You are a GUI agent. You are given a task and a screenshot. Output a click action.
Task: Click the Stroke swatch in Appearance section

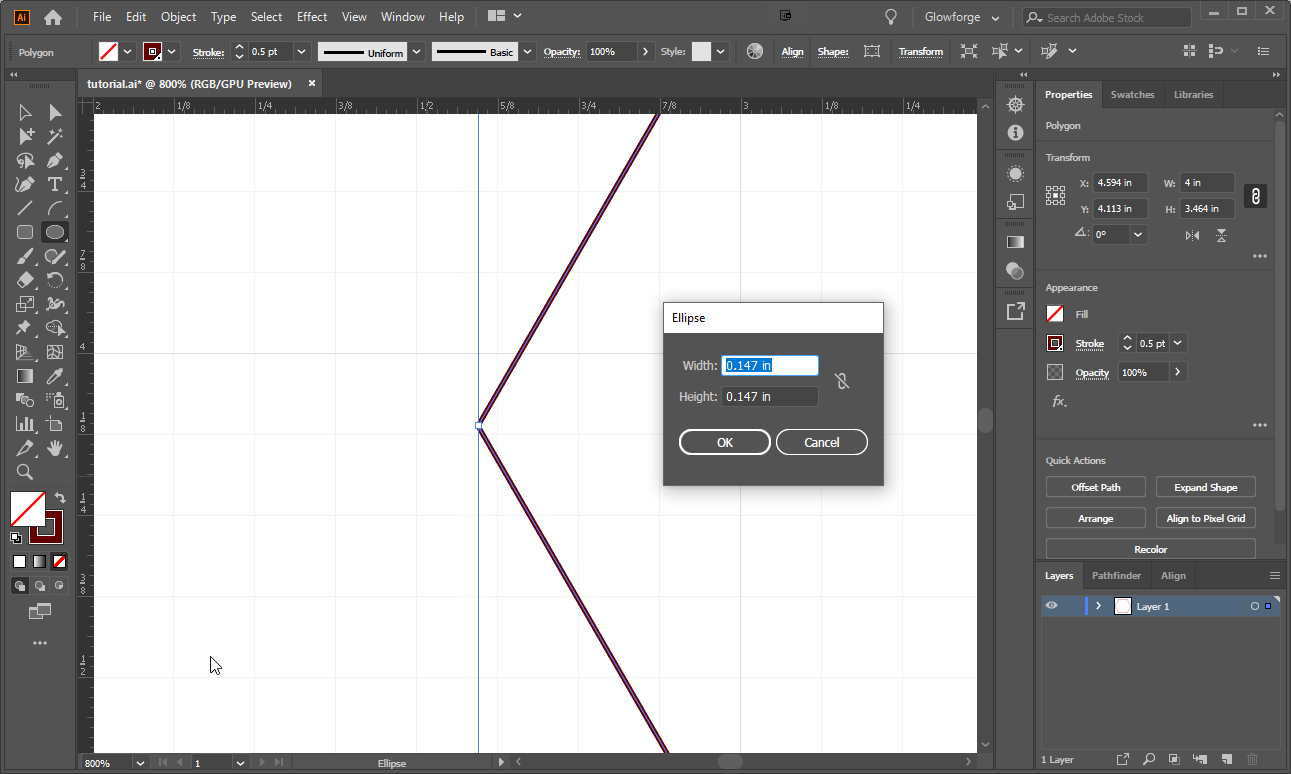coord(1055,343)
